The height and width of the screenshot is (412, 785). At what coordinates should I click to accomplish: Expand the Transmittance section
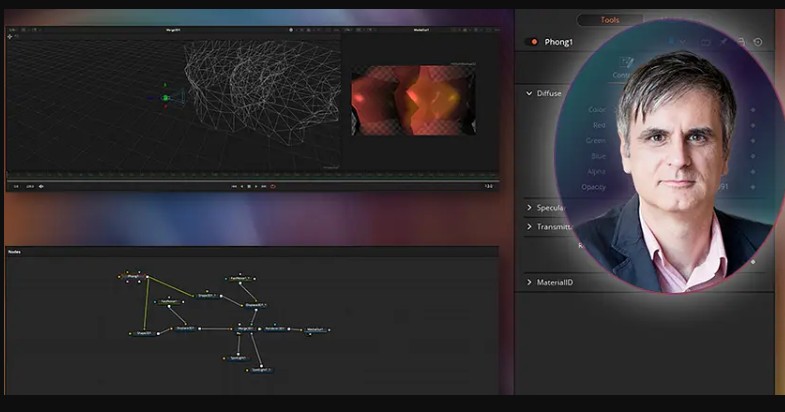click(x=529, y=227)
